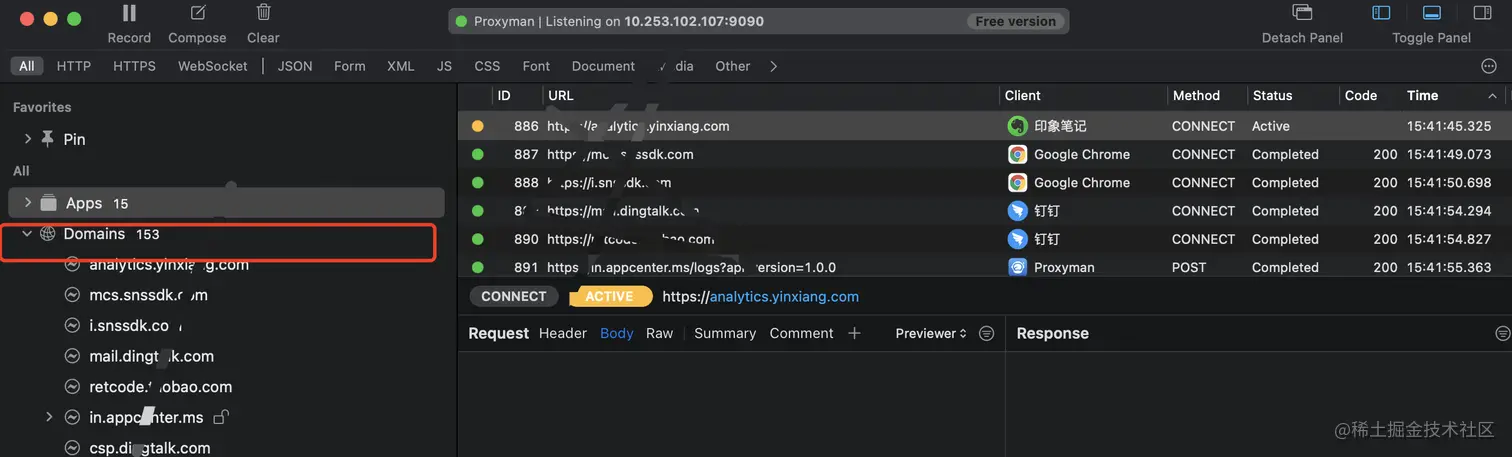Filter by Font content
This screenshot has height=457, width=1512.
tap(536, 66)
